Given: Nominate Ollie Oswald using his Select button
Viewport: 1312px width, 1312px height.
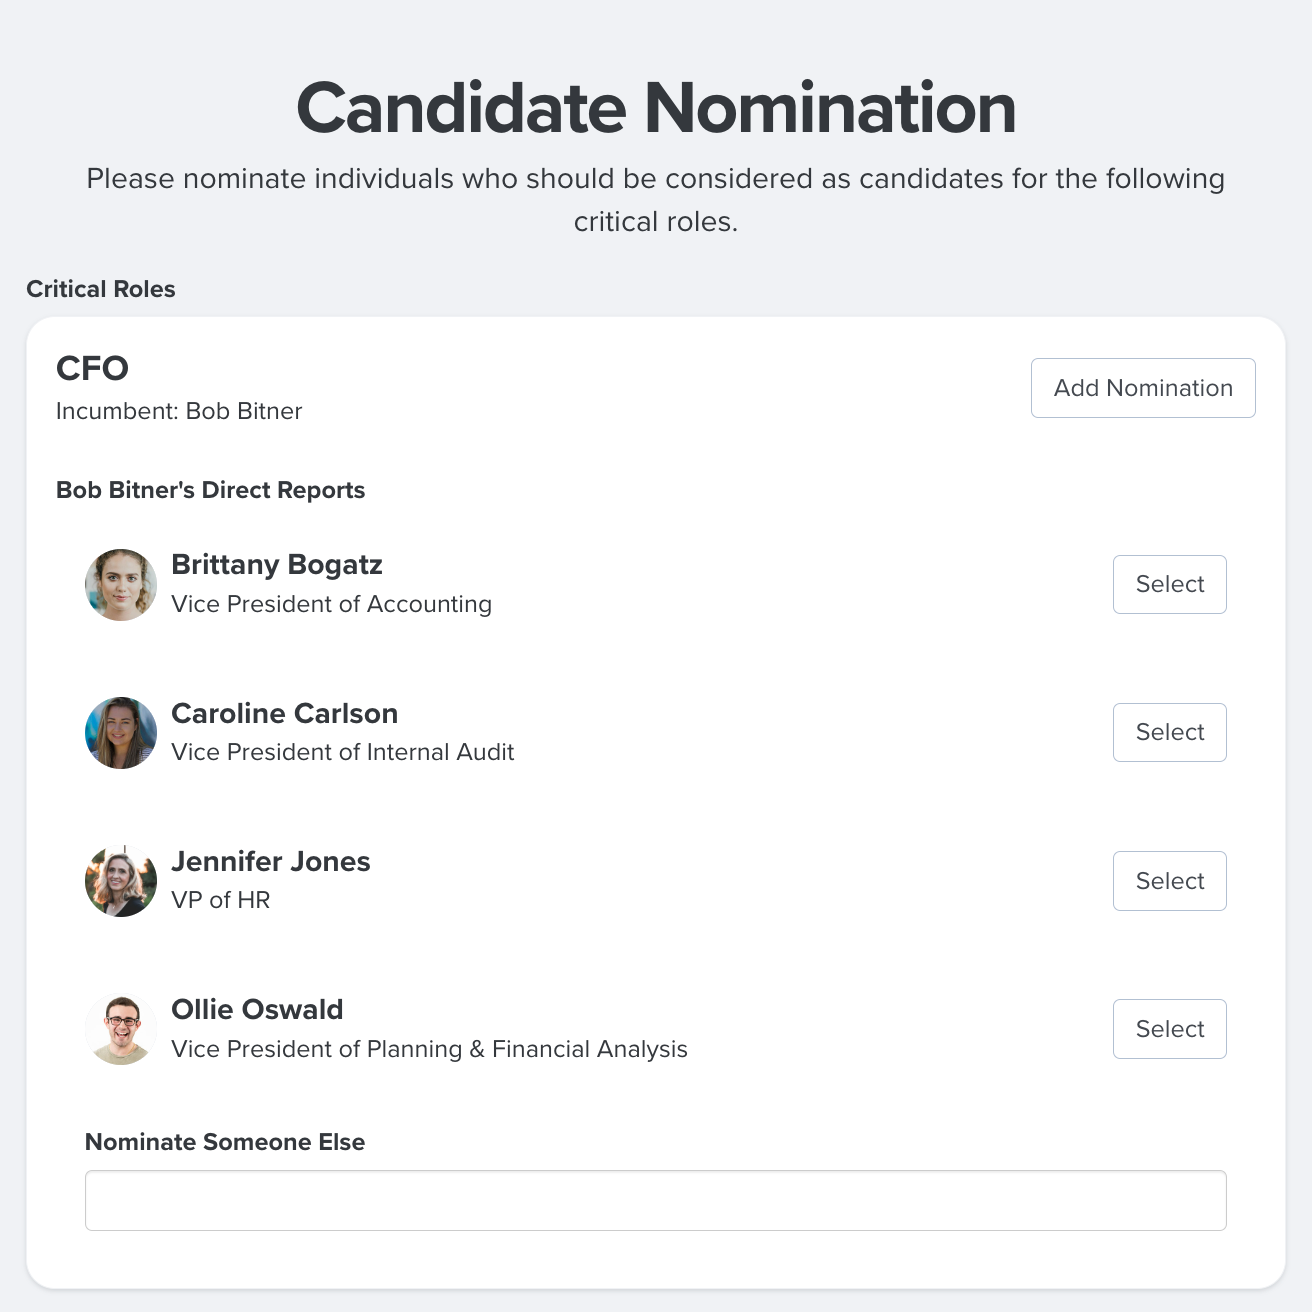Looking at the screenshot, I should pyautogui.click(x=1169, y=1029).
